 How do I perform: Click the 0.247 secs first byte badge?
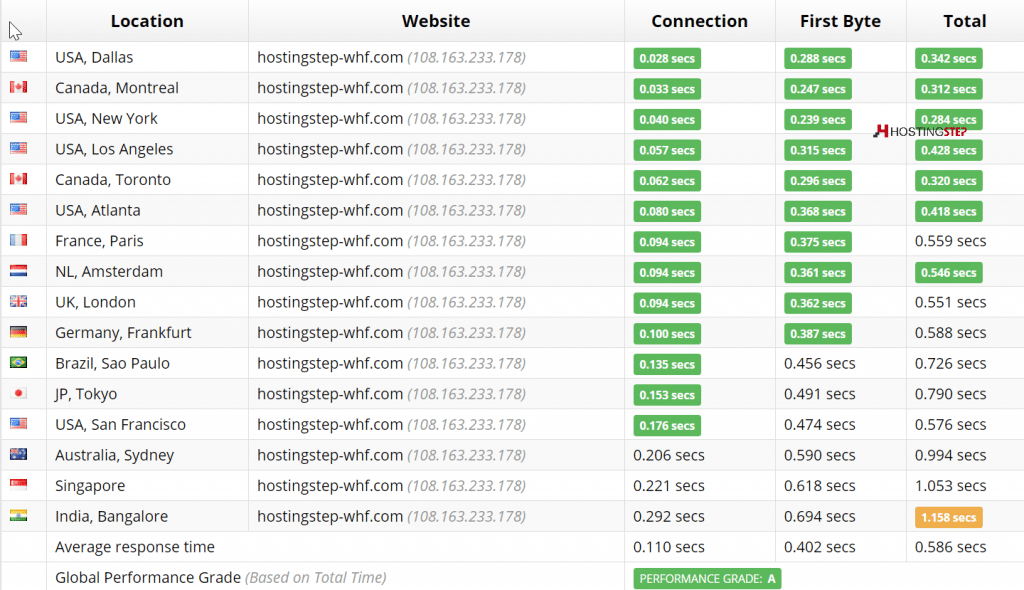pyautogui.click(x=818, y=89)
